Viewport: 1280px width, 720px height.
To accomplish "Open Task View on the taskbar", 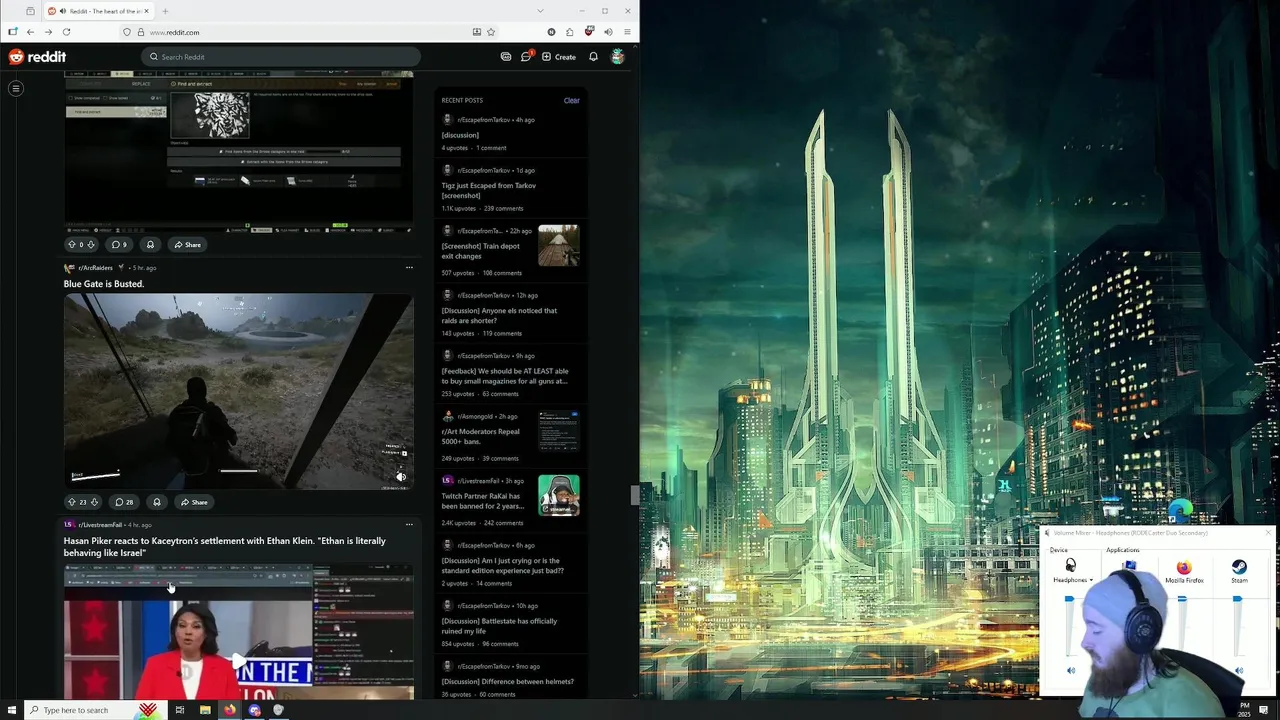I will (180, 710).
